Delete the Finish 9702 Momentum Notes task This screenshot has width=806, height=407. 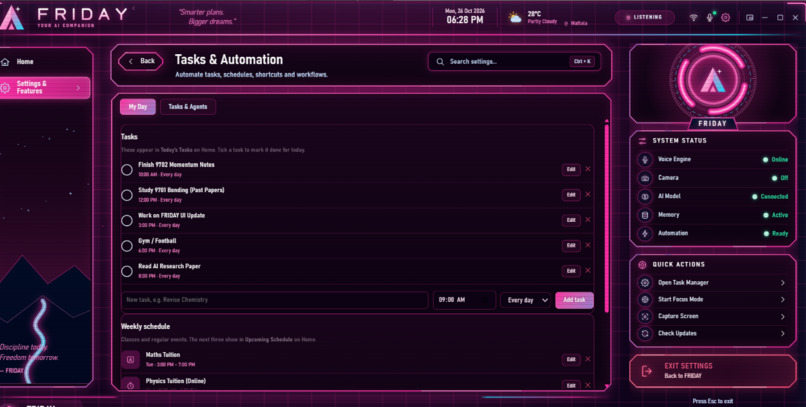pyautogui.click(x=588, y=169)
